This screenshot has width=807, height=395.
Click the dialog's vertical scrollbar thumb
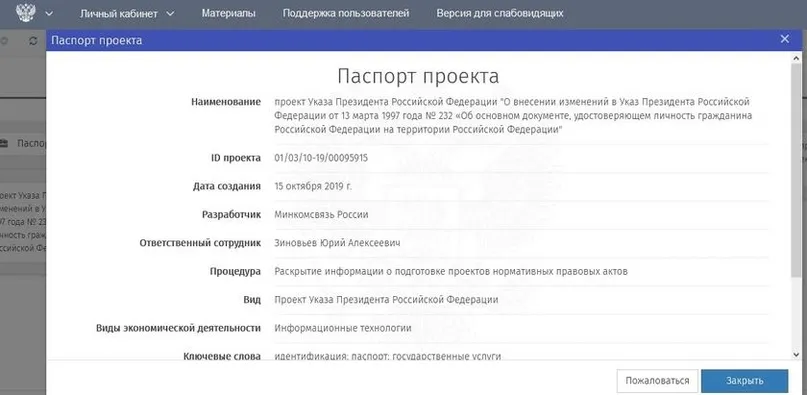coord(797,170)
